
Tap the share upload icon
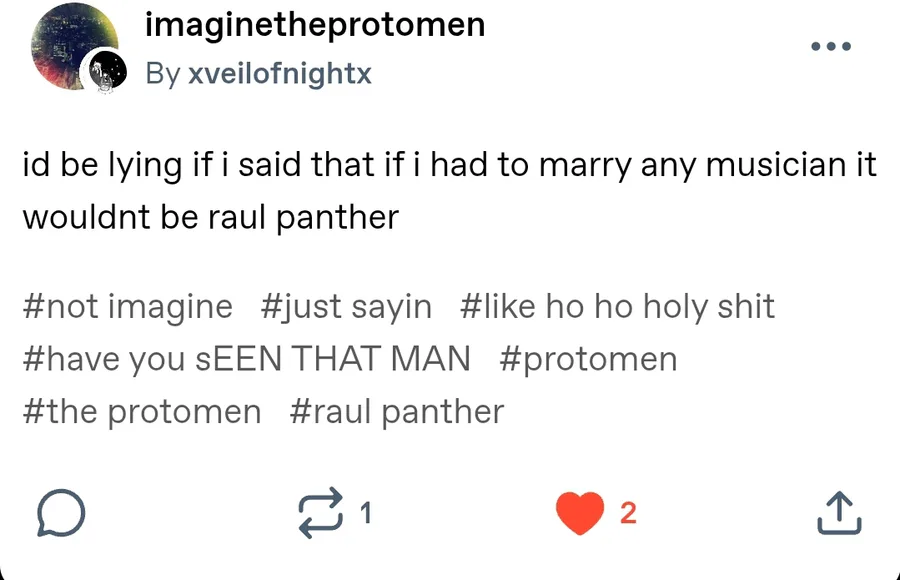pos(839,514)
